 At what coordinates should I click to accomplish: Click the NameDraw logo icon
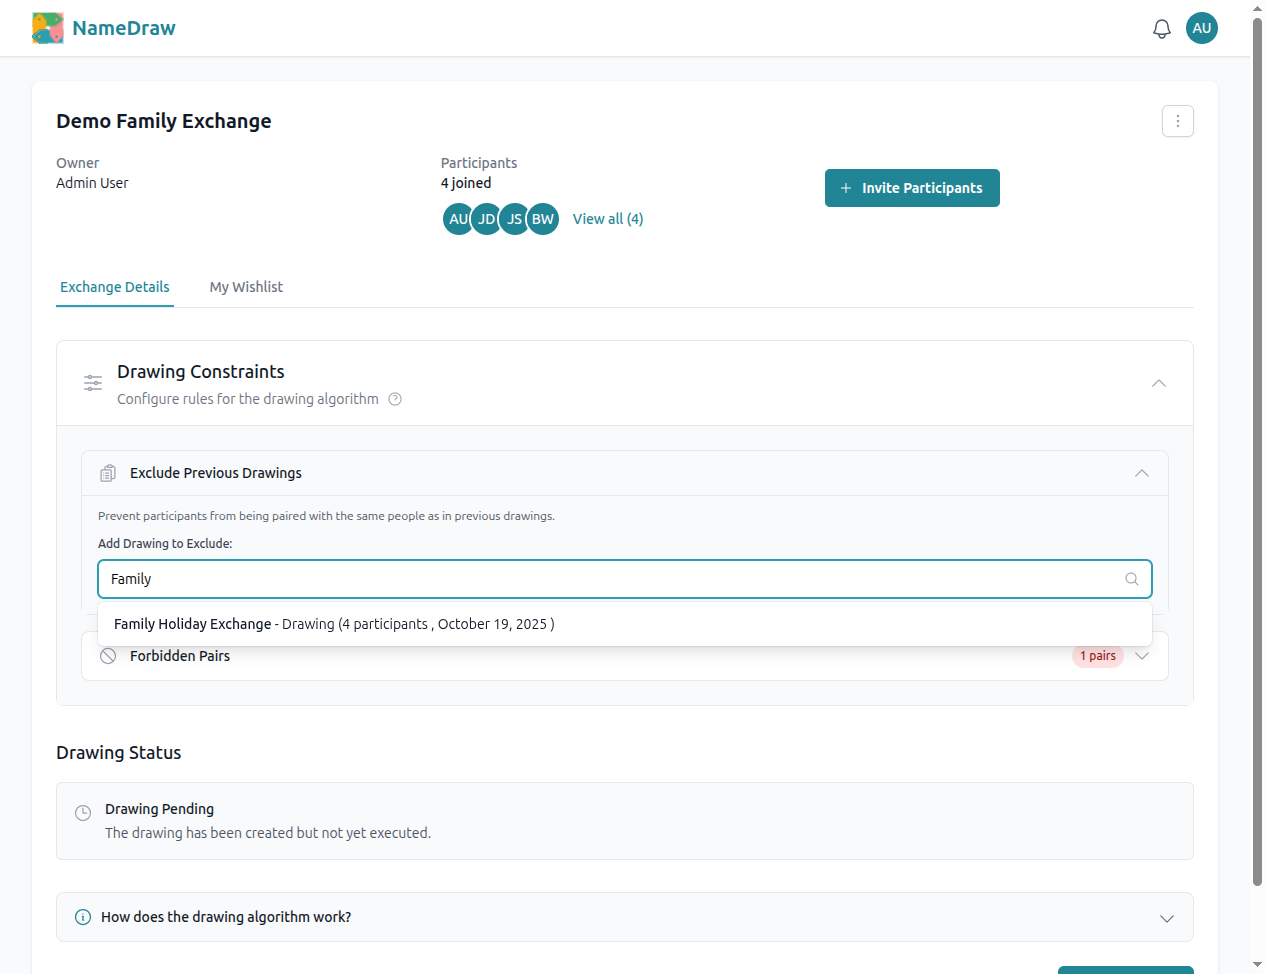[x=47, y=28]
